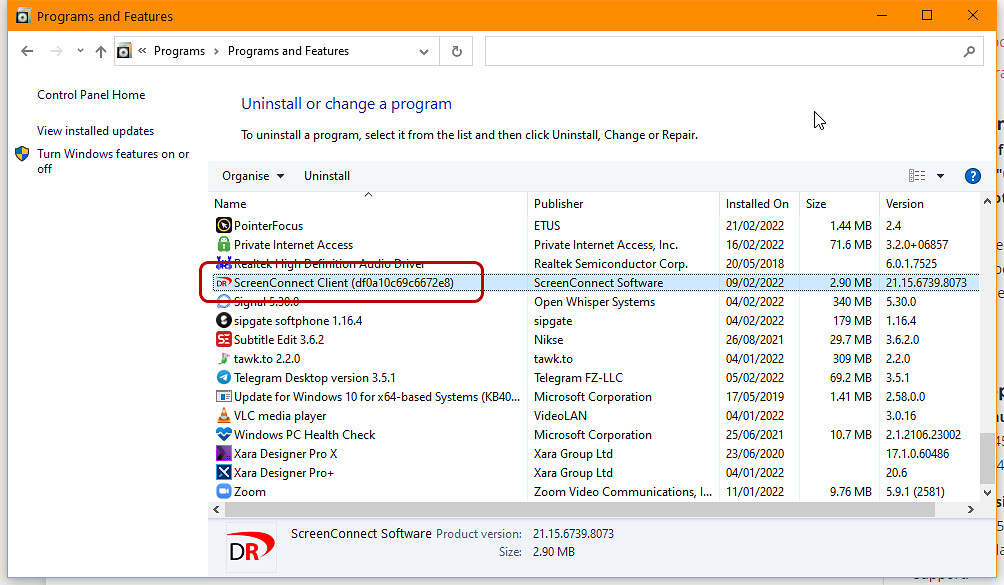Click the Zoom program icon
This screenshot has width=1004, height=585.
click(x=223, y=491)
